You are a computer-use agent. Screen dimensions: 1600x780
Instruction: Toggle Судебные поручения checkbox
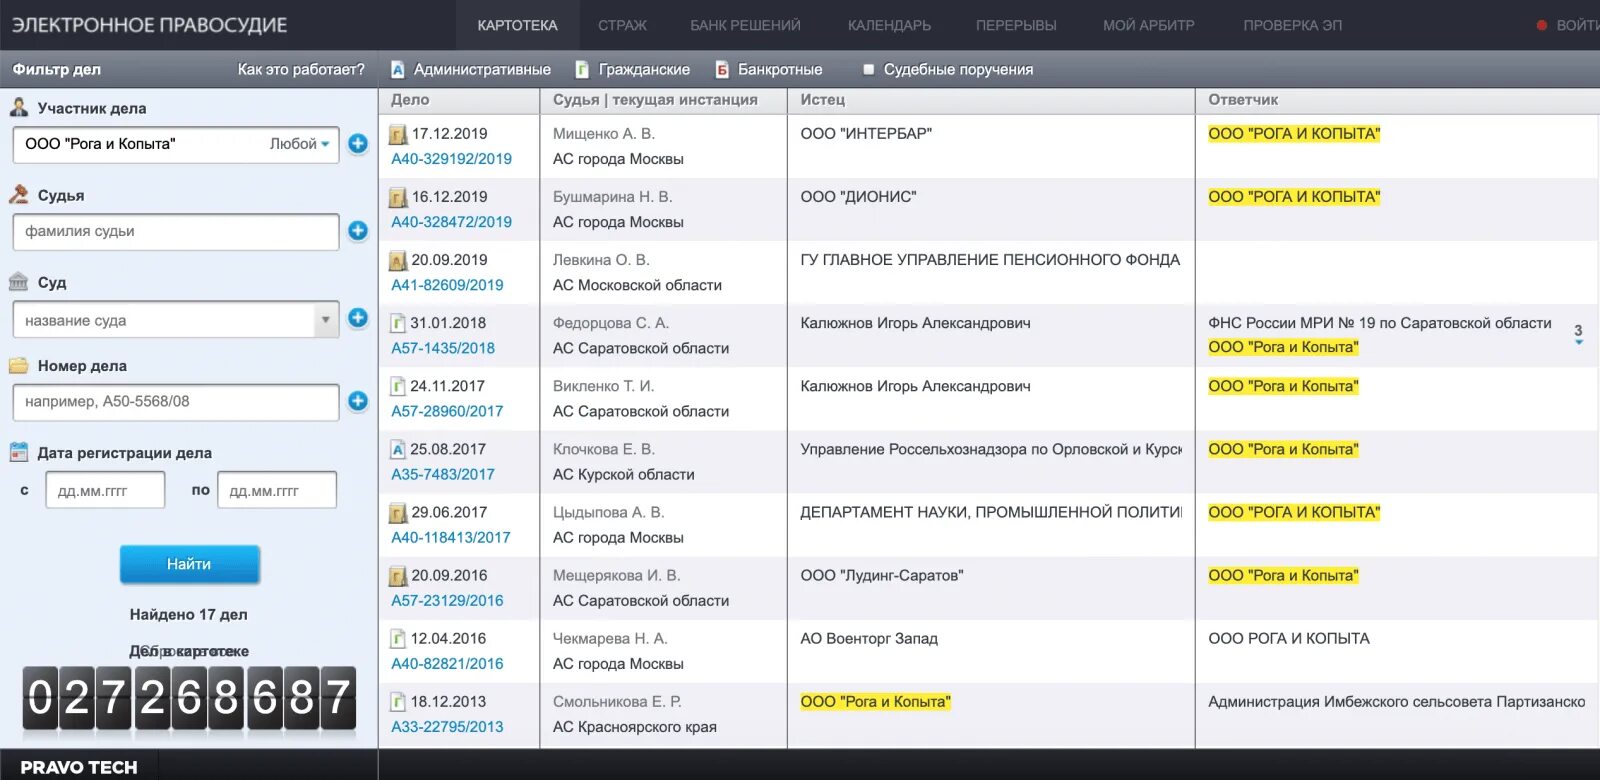click(x=868, y=69)
